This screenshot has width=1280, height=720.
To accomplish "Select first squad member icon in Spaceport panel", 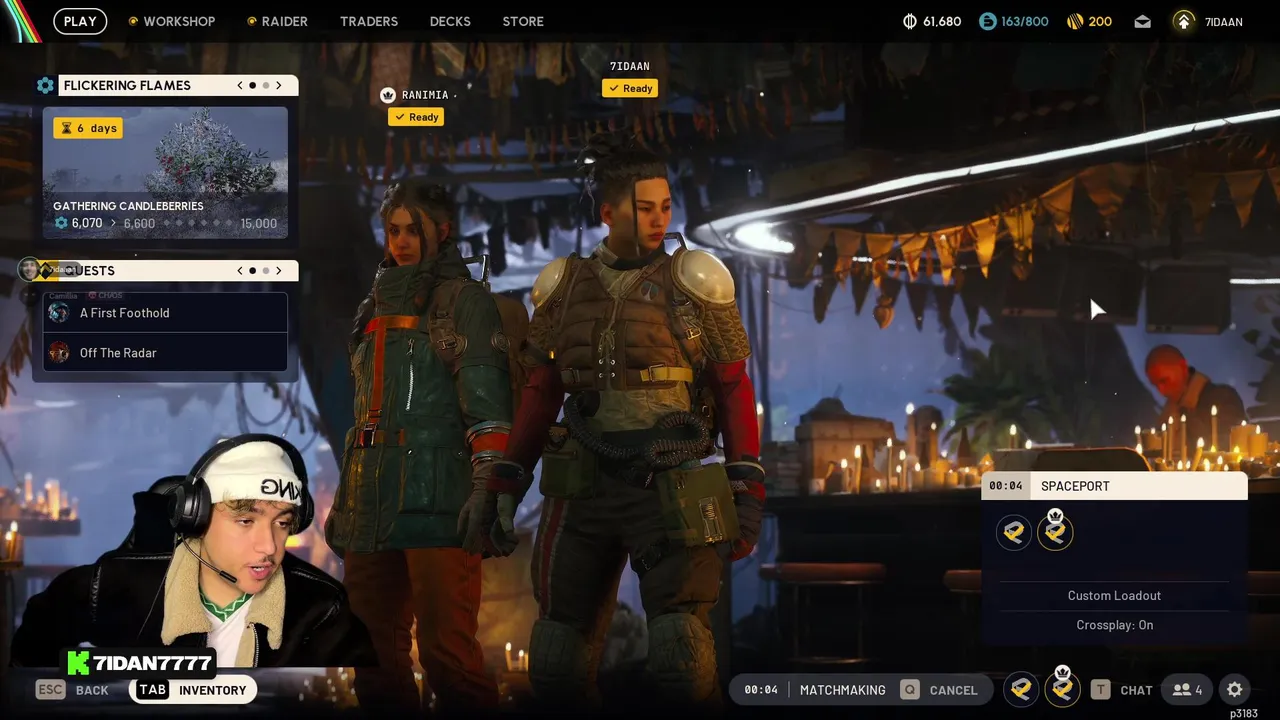I will point(1014,532).
